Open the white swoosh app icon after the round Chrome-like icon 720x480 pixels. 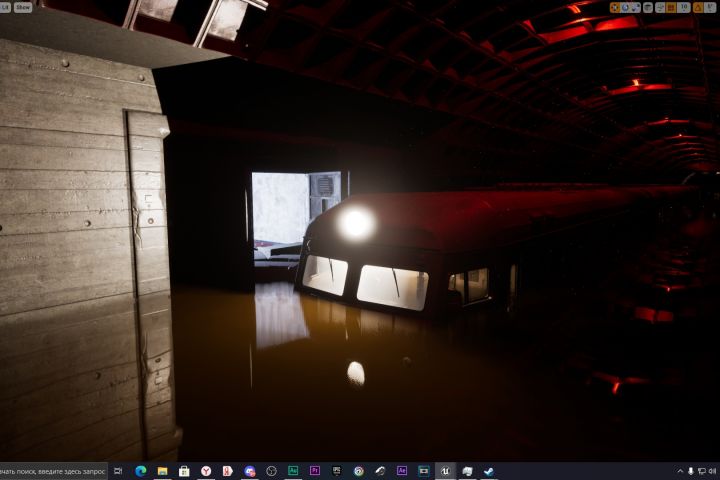pyautogui.click(x=380, y=471)
